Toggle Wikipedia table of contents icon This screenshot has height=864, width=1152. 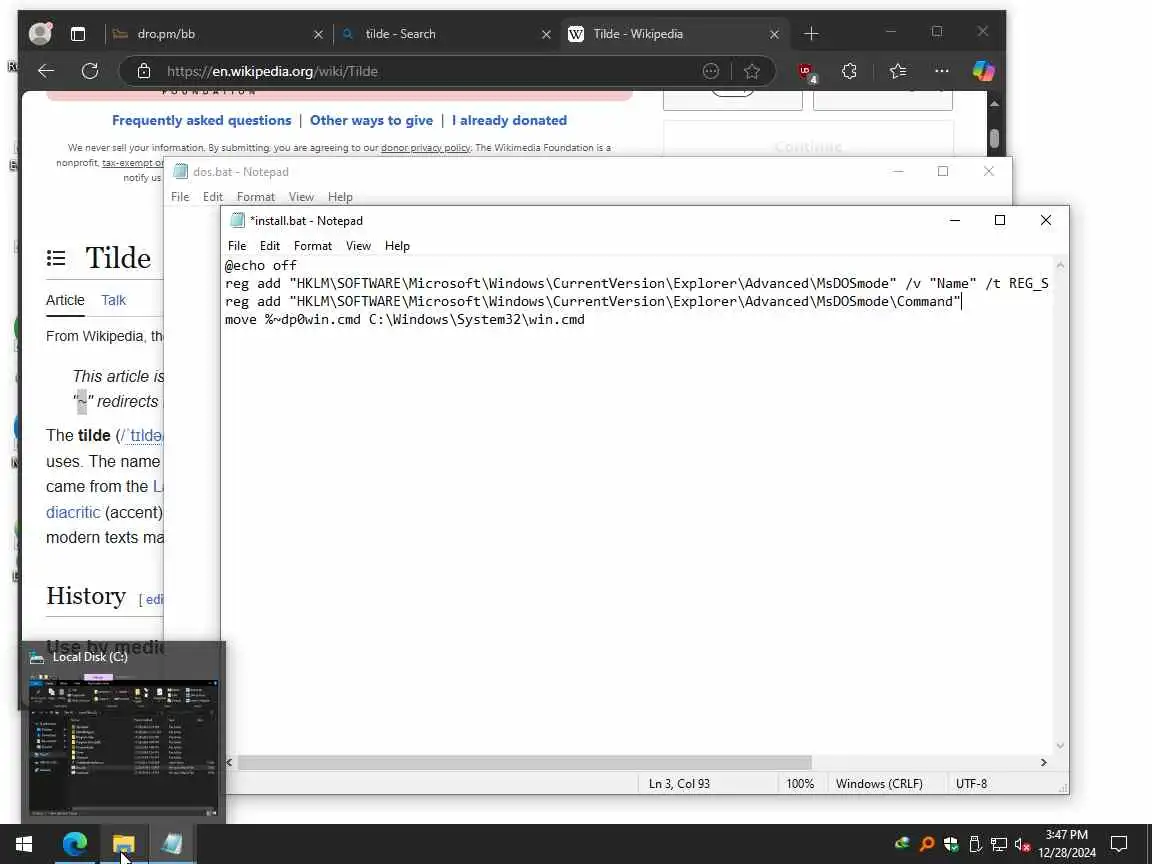56,258
